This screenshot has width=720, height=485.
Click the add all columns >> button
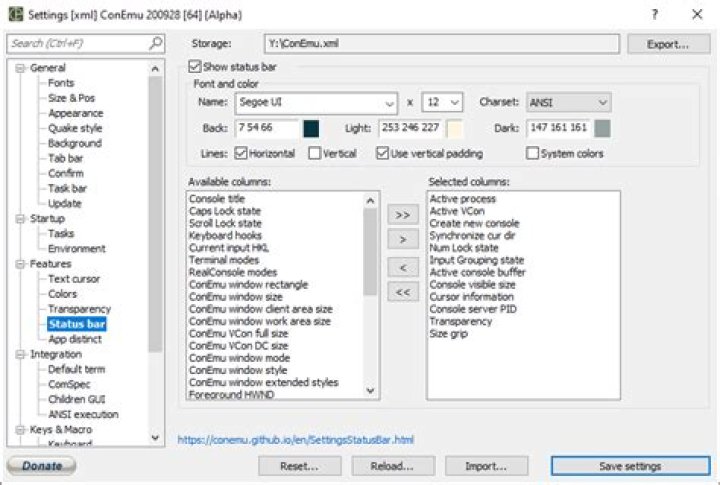403,215
